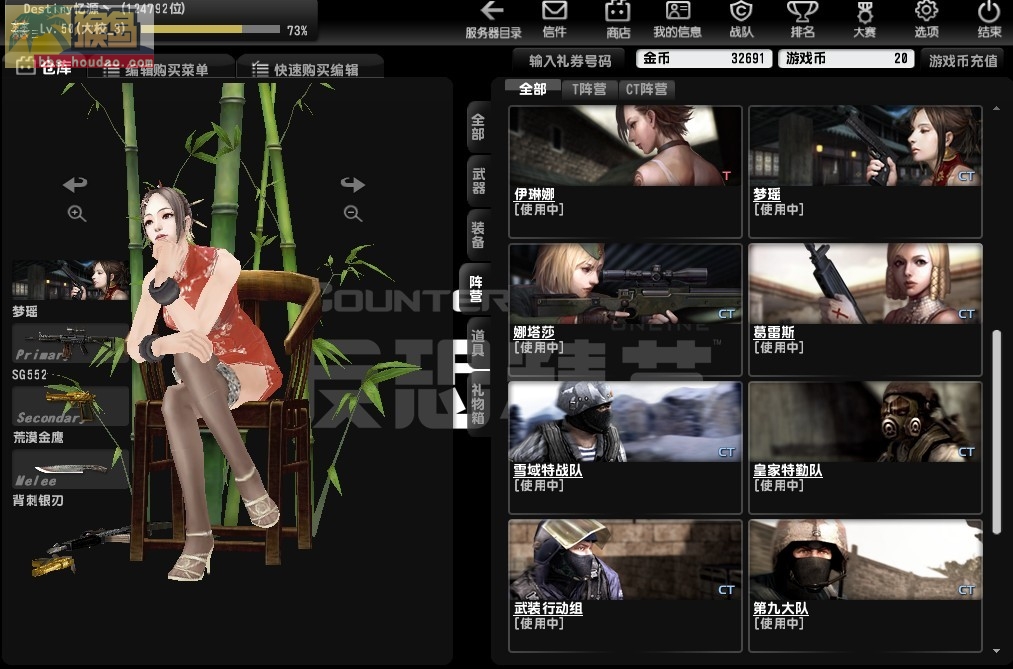The height and width of the screenshot is (669, 1013).
Task: Zoom out of the character model
Action: tap(353, 214)
